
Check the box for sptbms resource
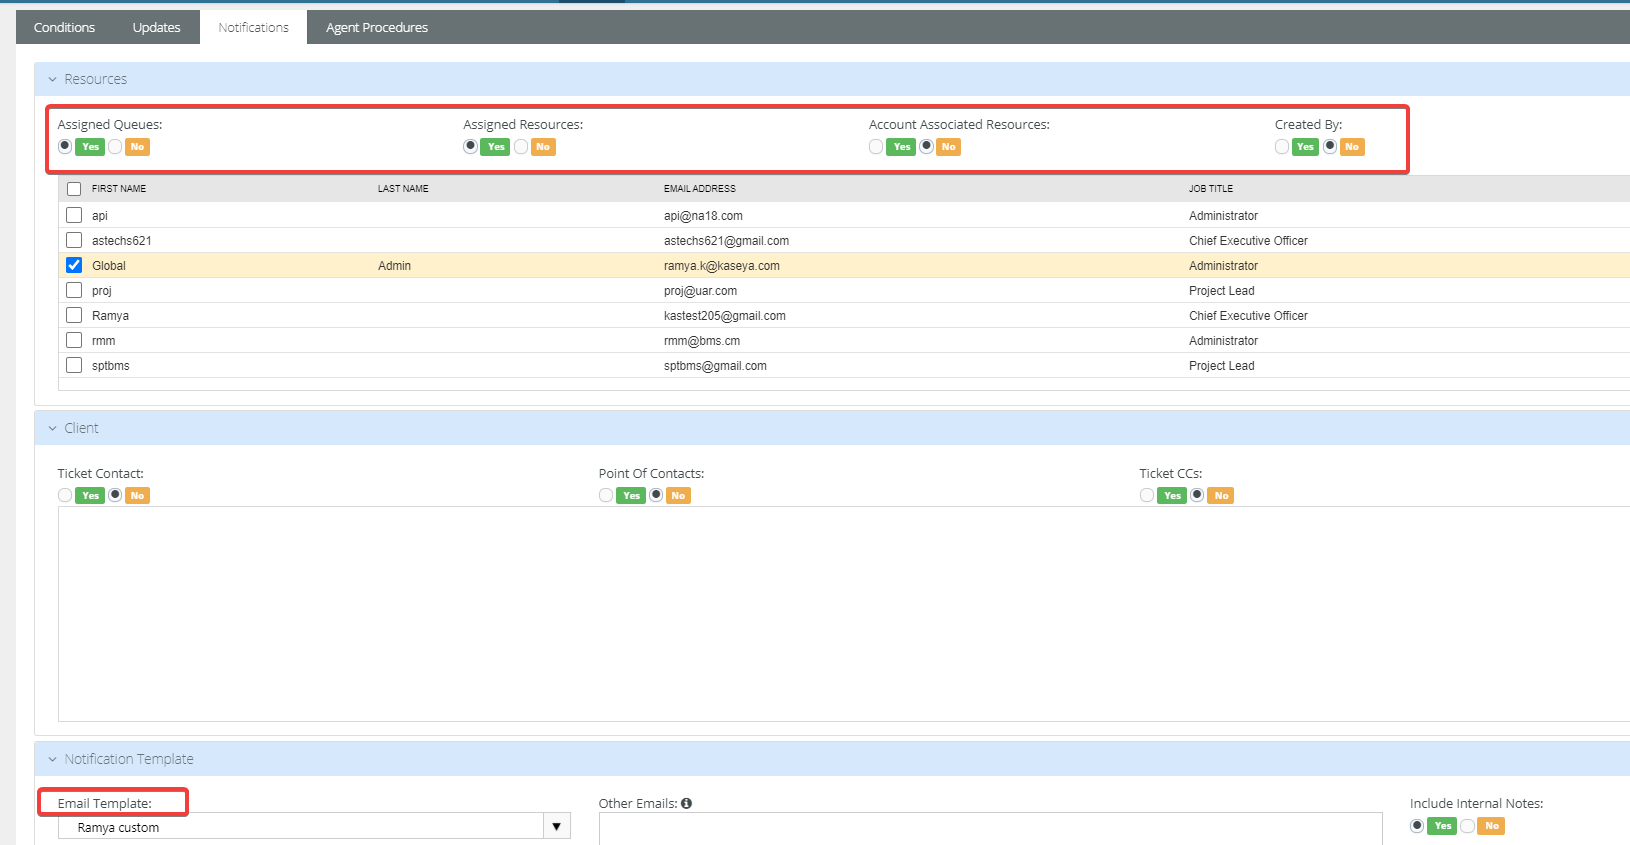click(x=74, y=365)
